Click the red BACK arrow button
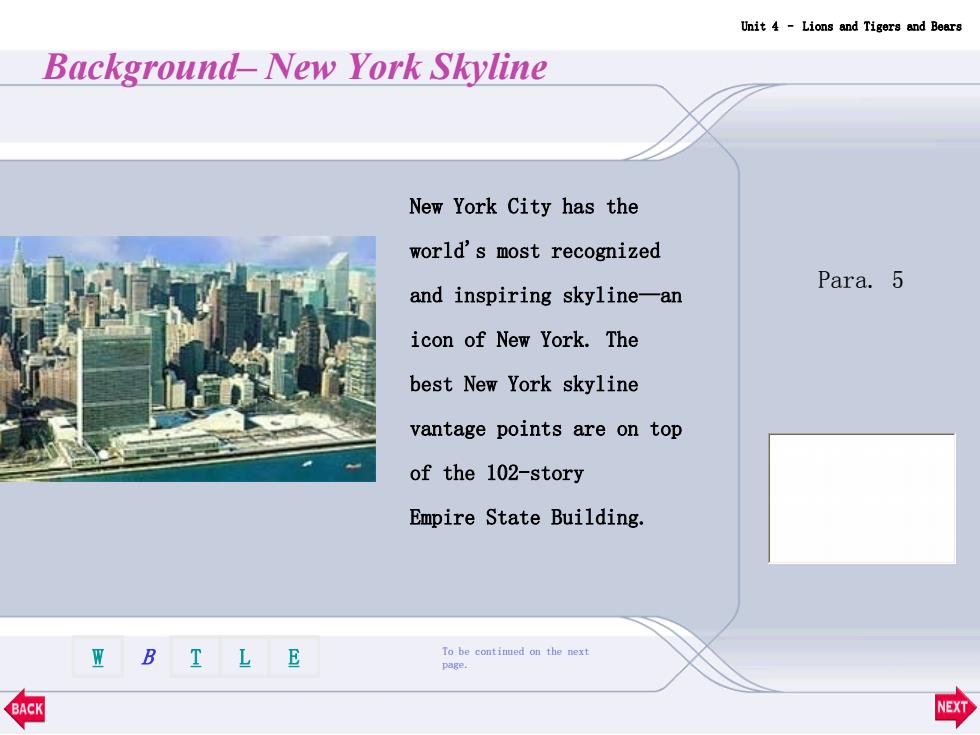 [x=24, y=709]
